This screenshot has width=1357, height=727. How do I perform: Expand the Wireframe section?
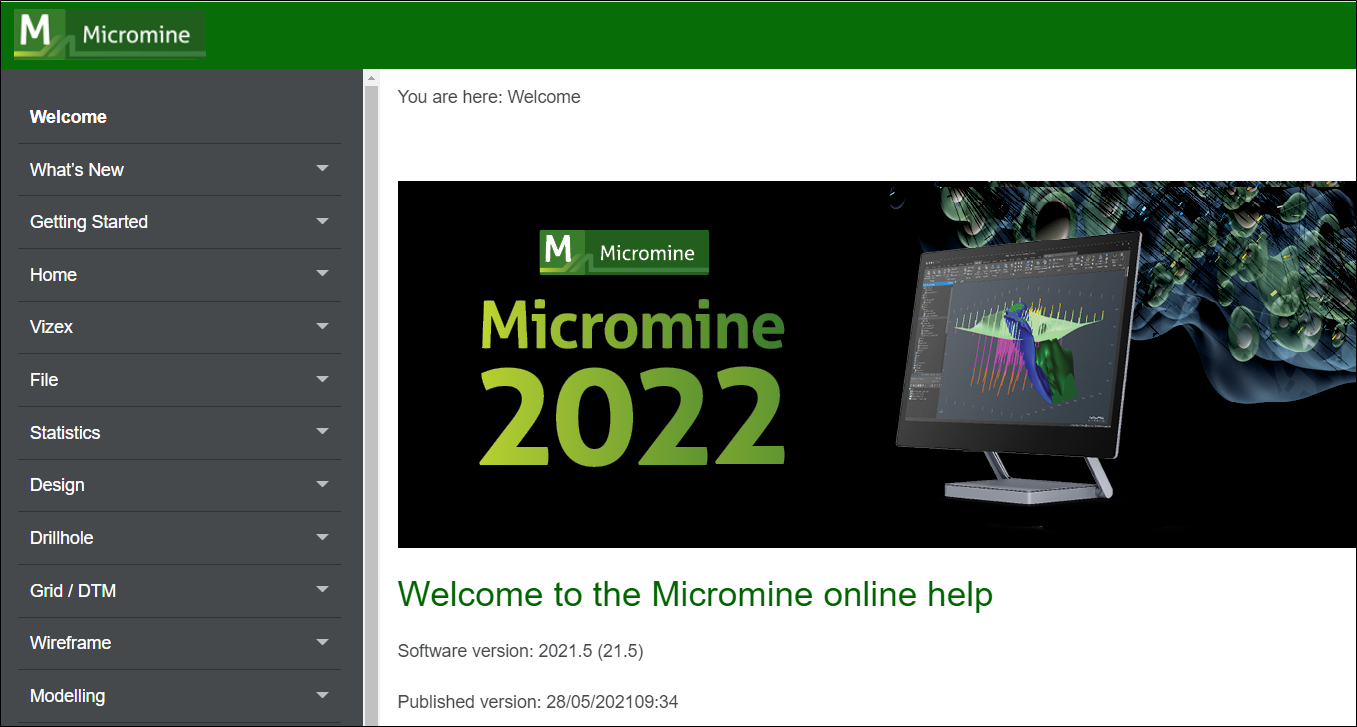[x=322, y=643]
